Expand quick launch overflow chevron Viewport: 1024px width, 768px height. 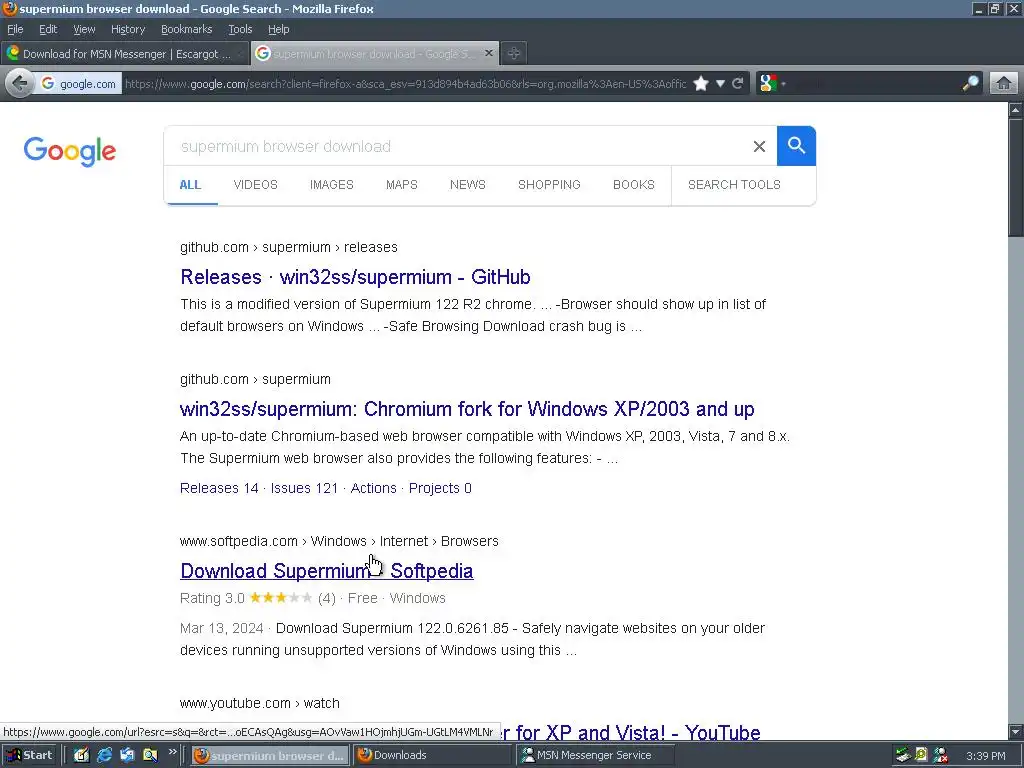click(x=172, y=752)
